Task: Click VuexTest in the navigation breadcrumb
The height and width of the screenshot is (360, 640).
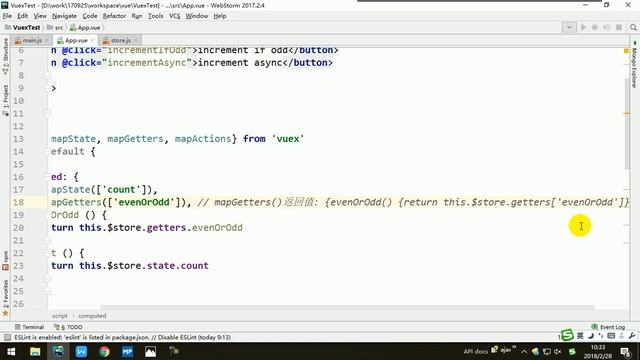Action: 22,27
